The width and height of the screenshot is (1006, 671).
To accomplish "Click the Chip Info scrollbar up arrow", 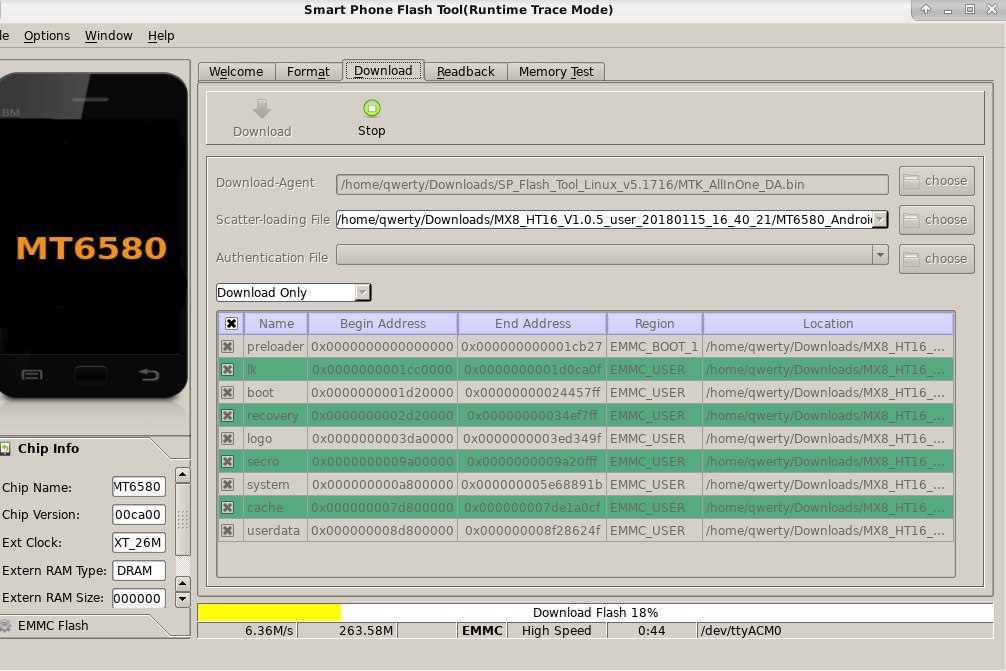I will click(x=182, y=475).
